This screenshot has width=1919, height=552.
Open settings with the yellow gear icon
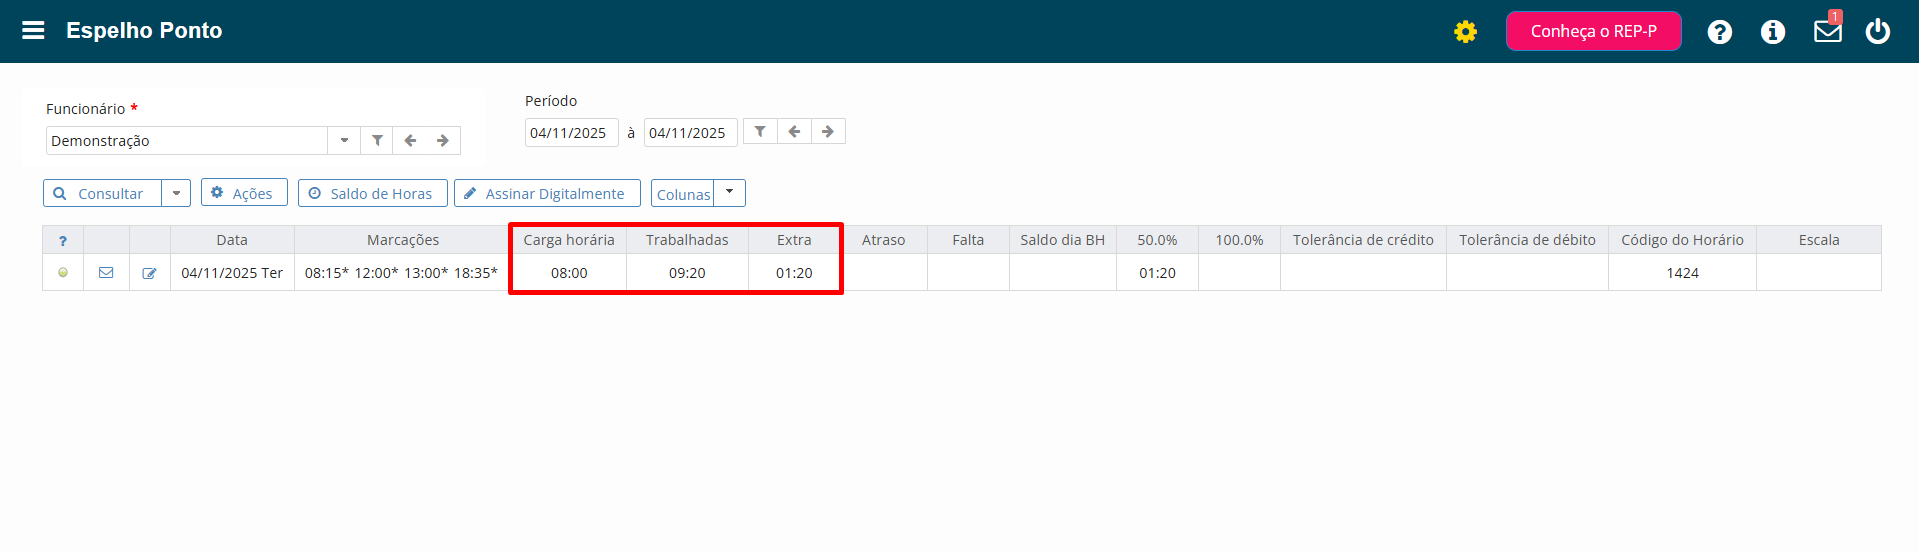click(1465, 32)
